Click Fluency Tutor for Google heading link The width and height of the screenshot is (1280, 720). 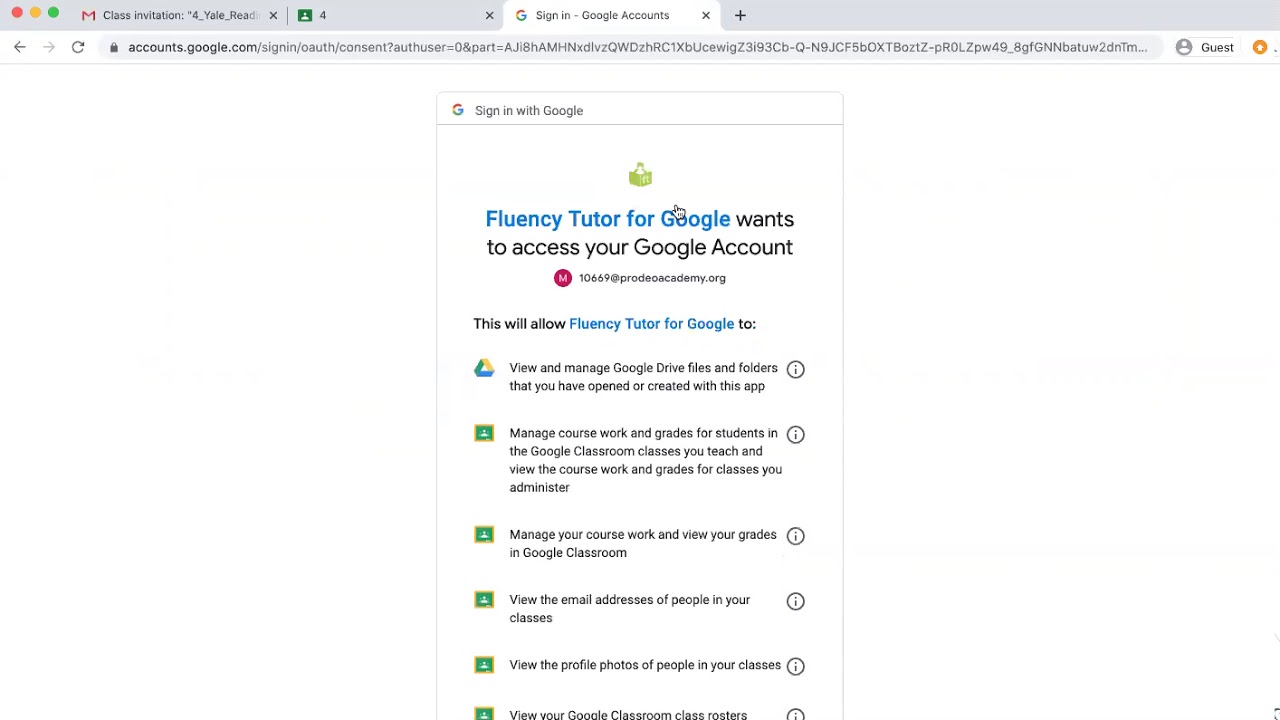point(608,219)
